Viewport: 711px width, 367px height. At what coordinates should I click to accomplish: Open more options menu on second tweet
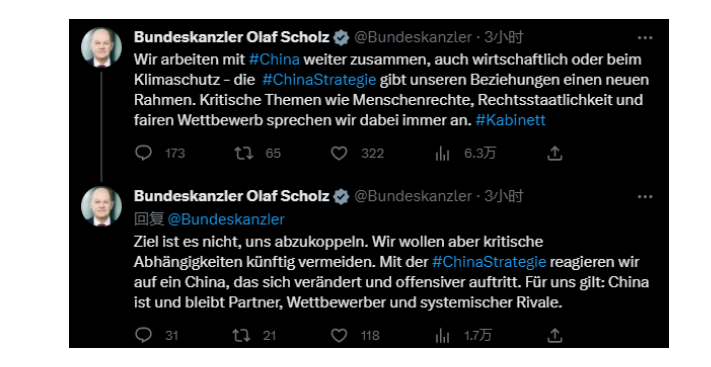pyautogui.click(x=645, y=196)
